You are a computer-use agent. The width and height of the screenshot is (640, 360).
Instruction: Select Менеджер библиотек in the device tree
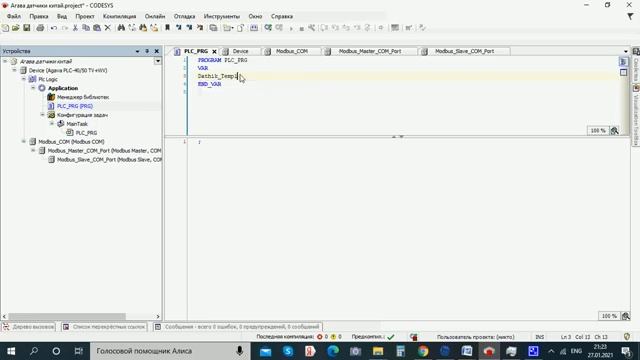point(83,97)
